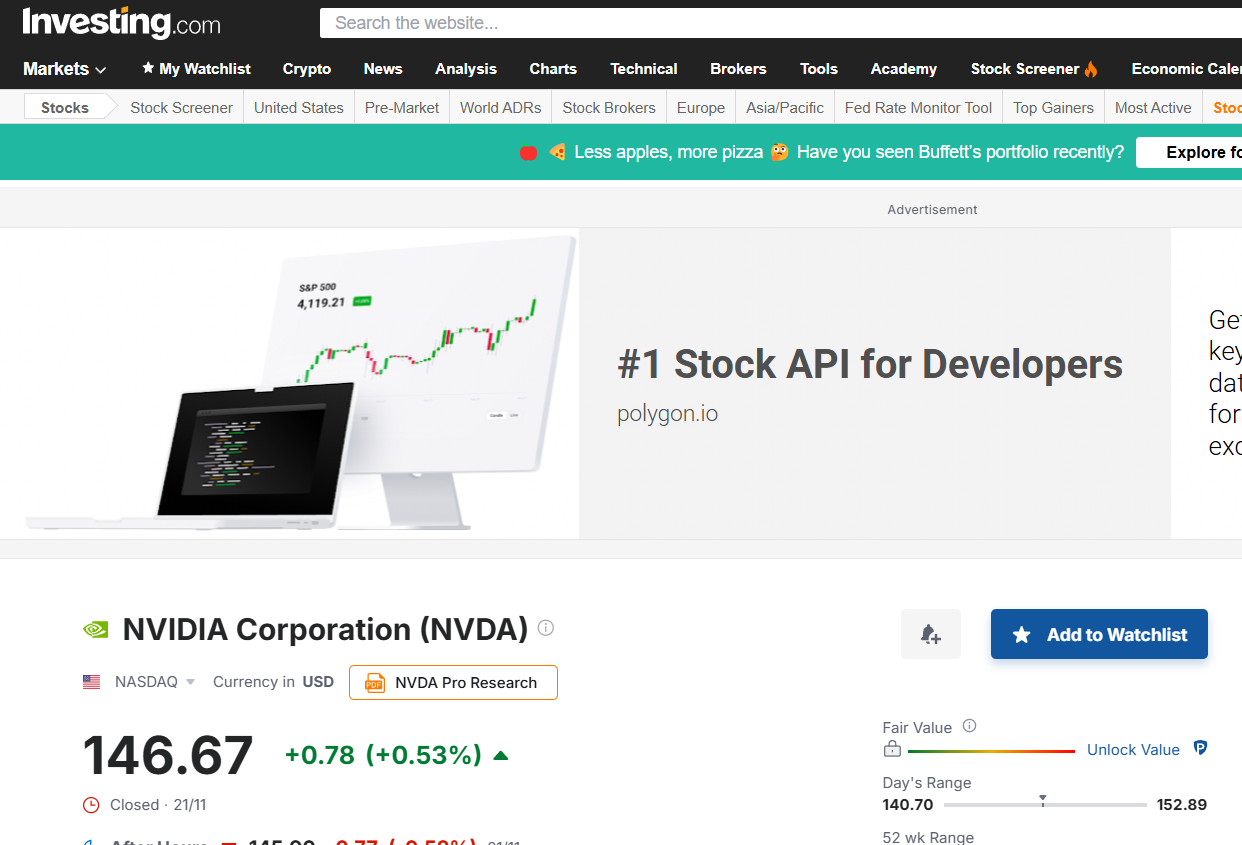Select the Stocks breadcrumb tab
1242x845 pixels.
65,108
